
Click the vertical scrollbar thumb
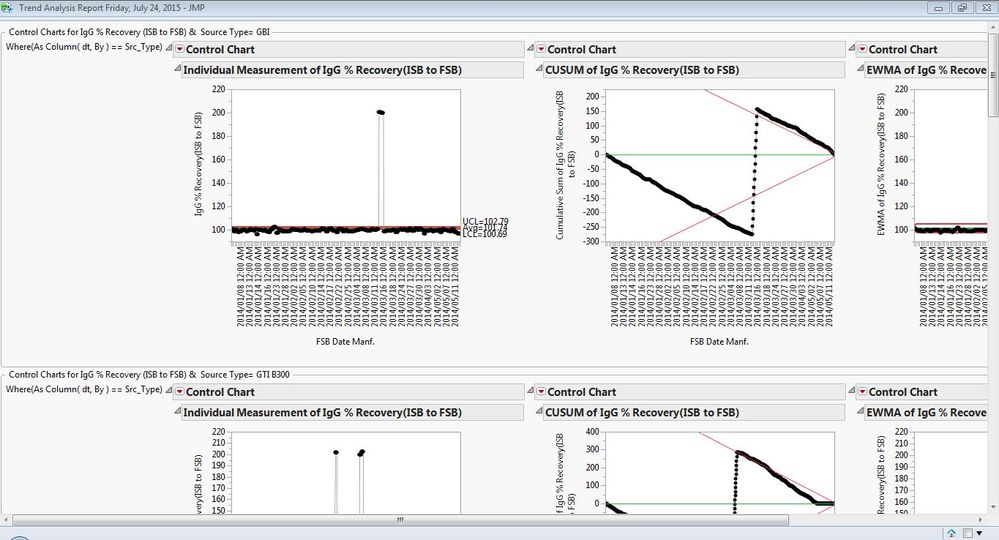coord(993,75)
